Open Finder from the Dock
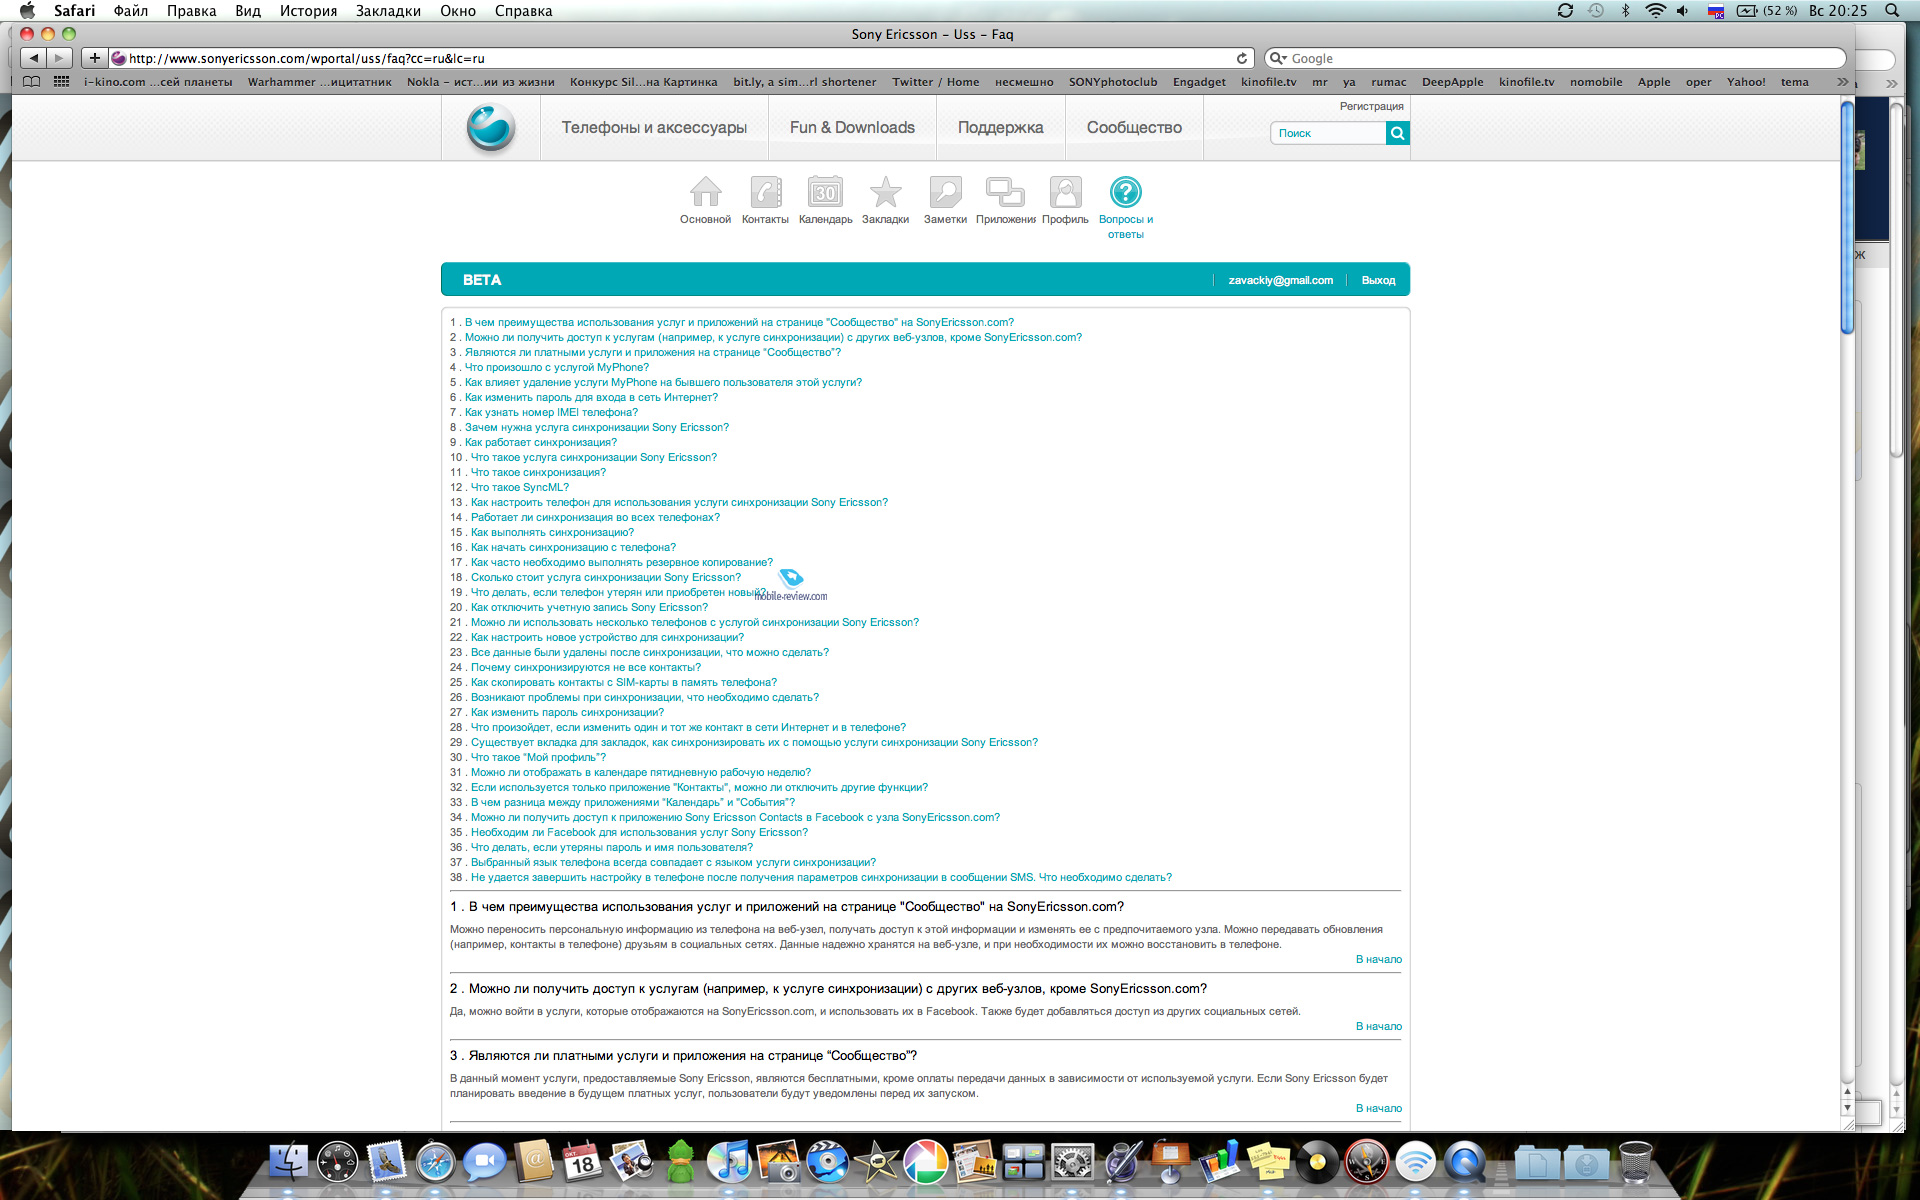The image size is (1920, 1200). click(289, 1161)
